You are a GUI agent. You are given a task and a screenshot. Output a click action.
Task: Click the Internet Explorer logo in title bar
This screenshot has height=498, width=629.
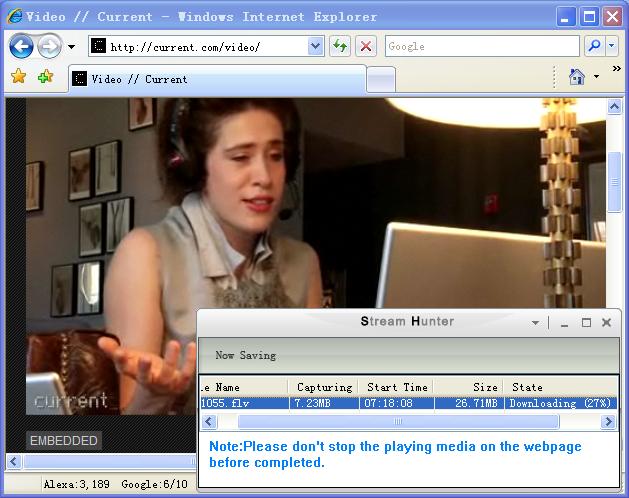(15, 16)
